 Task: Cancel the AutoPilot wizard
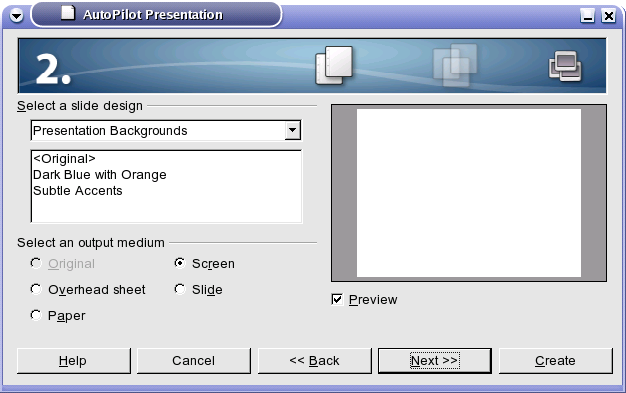pyautogui.click(x=194, y=361)
